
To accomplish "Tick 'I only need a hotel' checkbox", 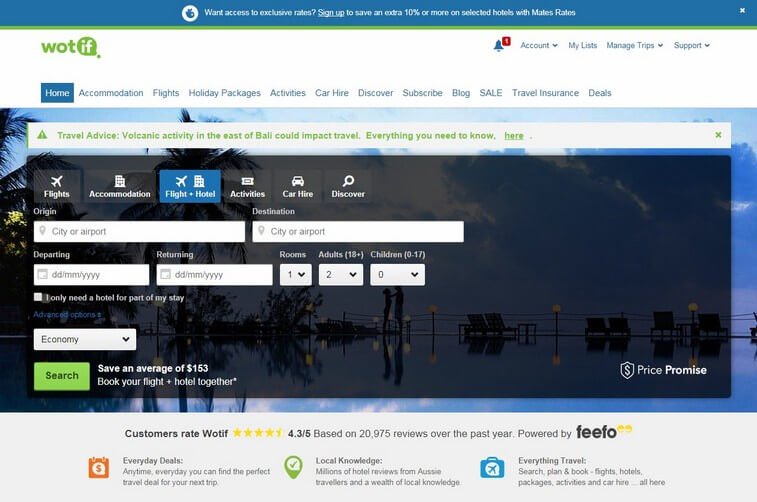I will [x=38, y=297].
